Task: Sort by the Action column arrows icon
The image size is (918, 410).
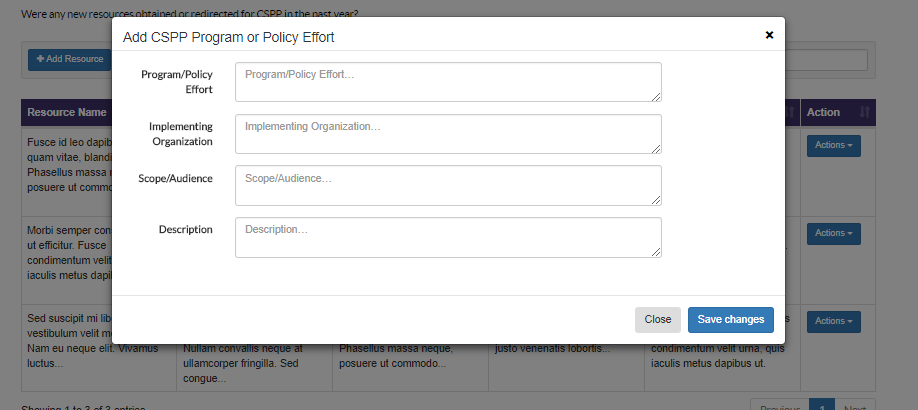Action: coord(865,112)
